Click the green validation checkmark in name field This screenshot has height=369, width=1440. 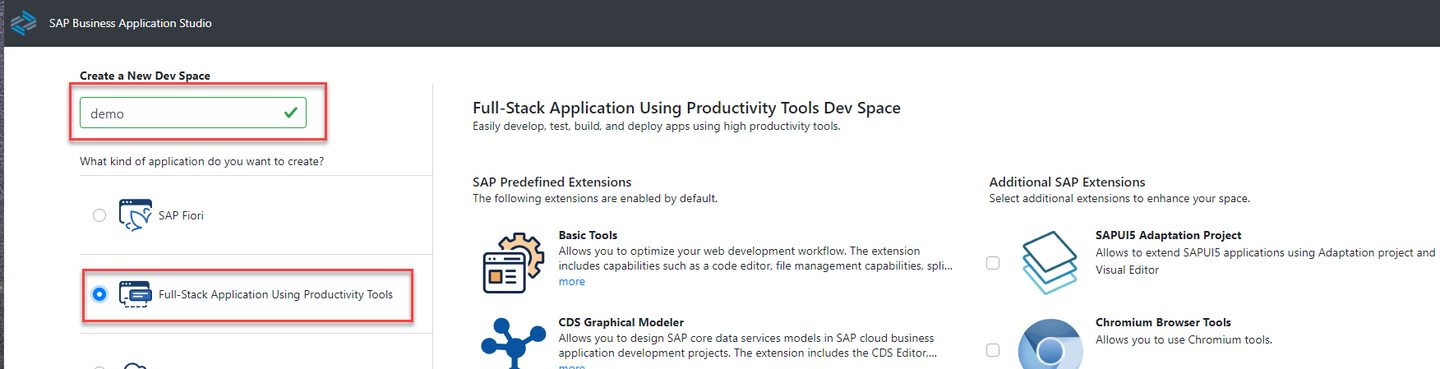pos(290,113)
